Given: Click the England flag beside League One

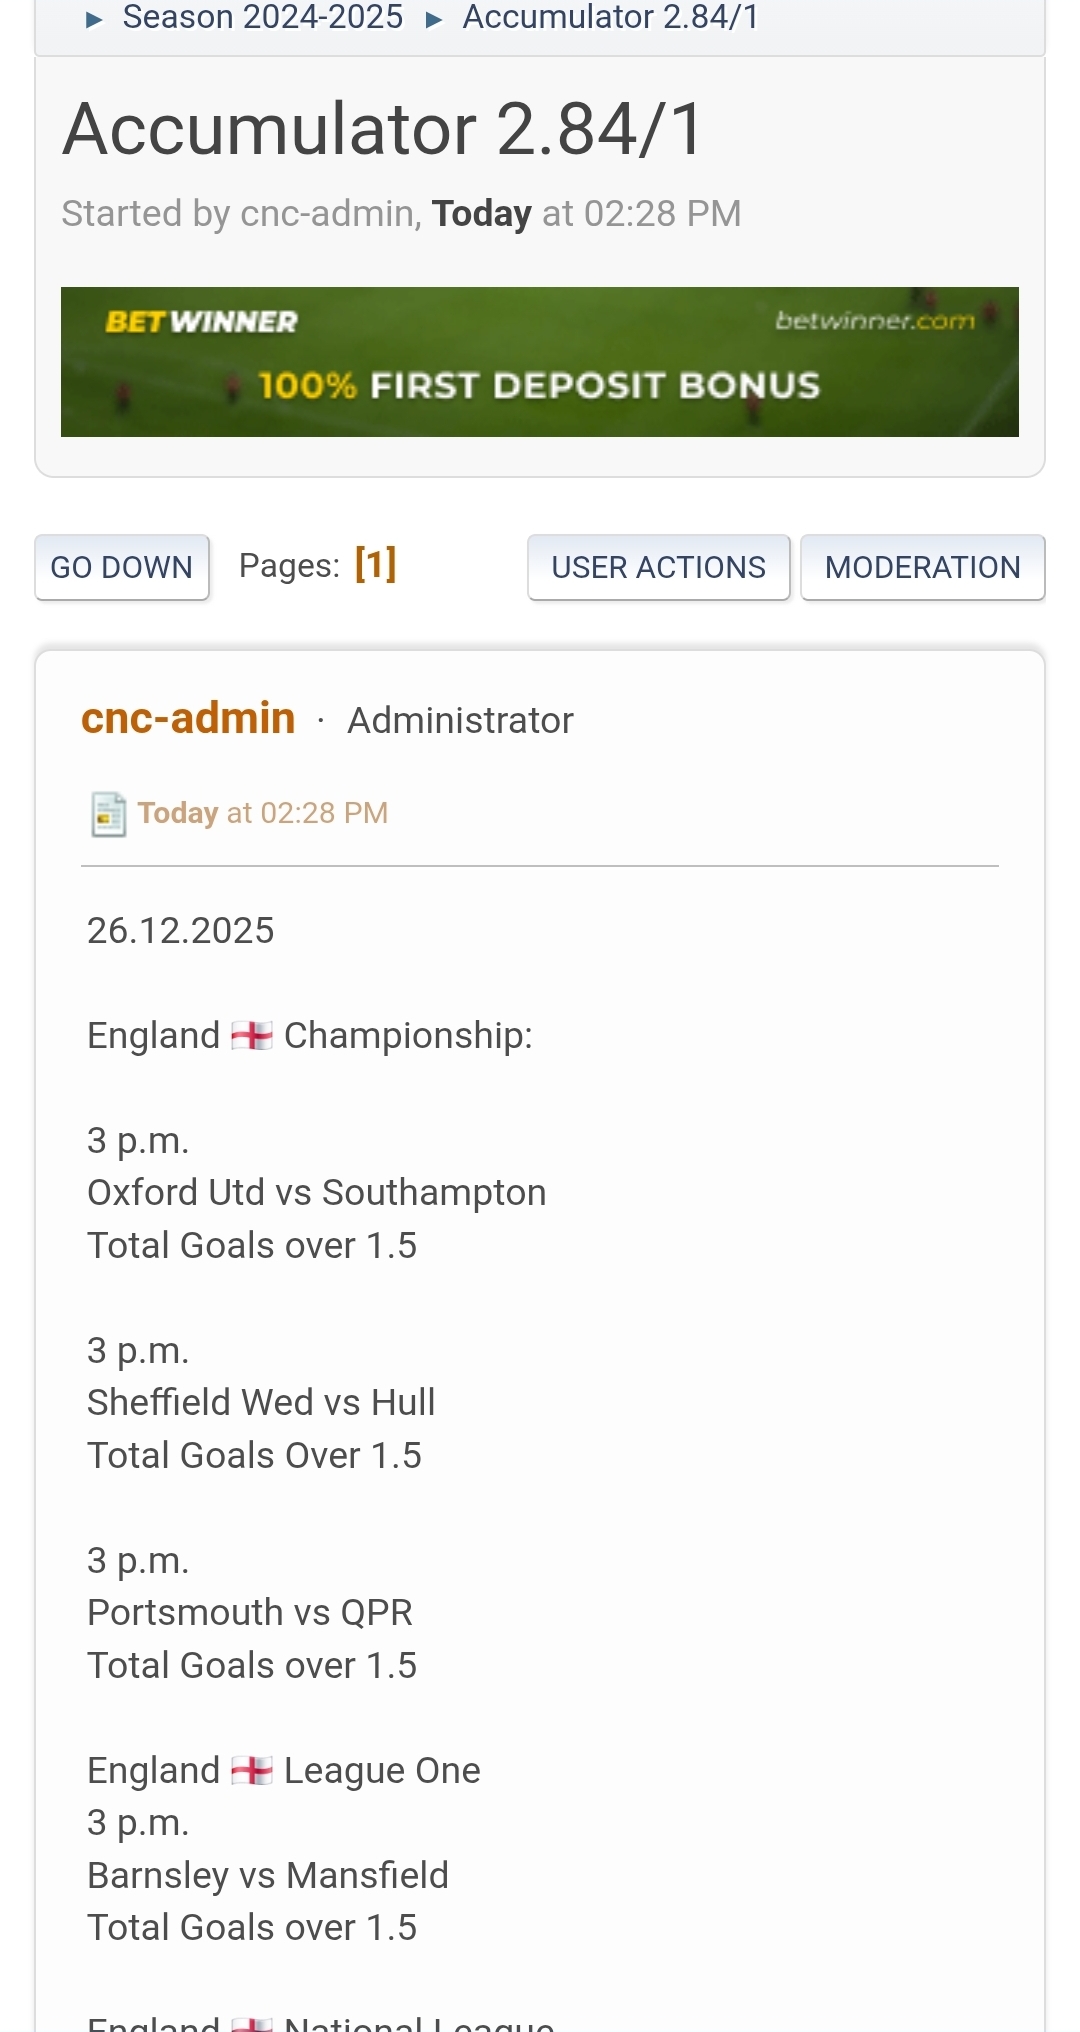Looking at the screenshot, I should click(252, 1771).
